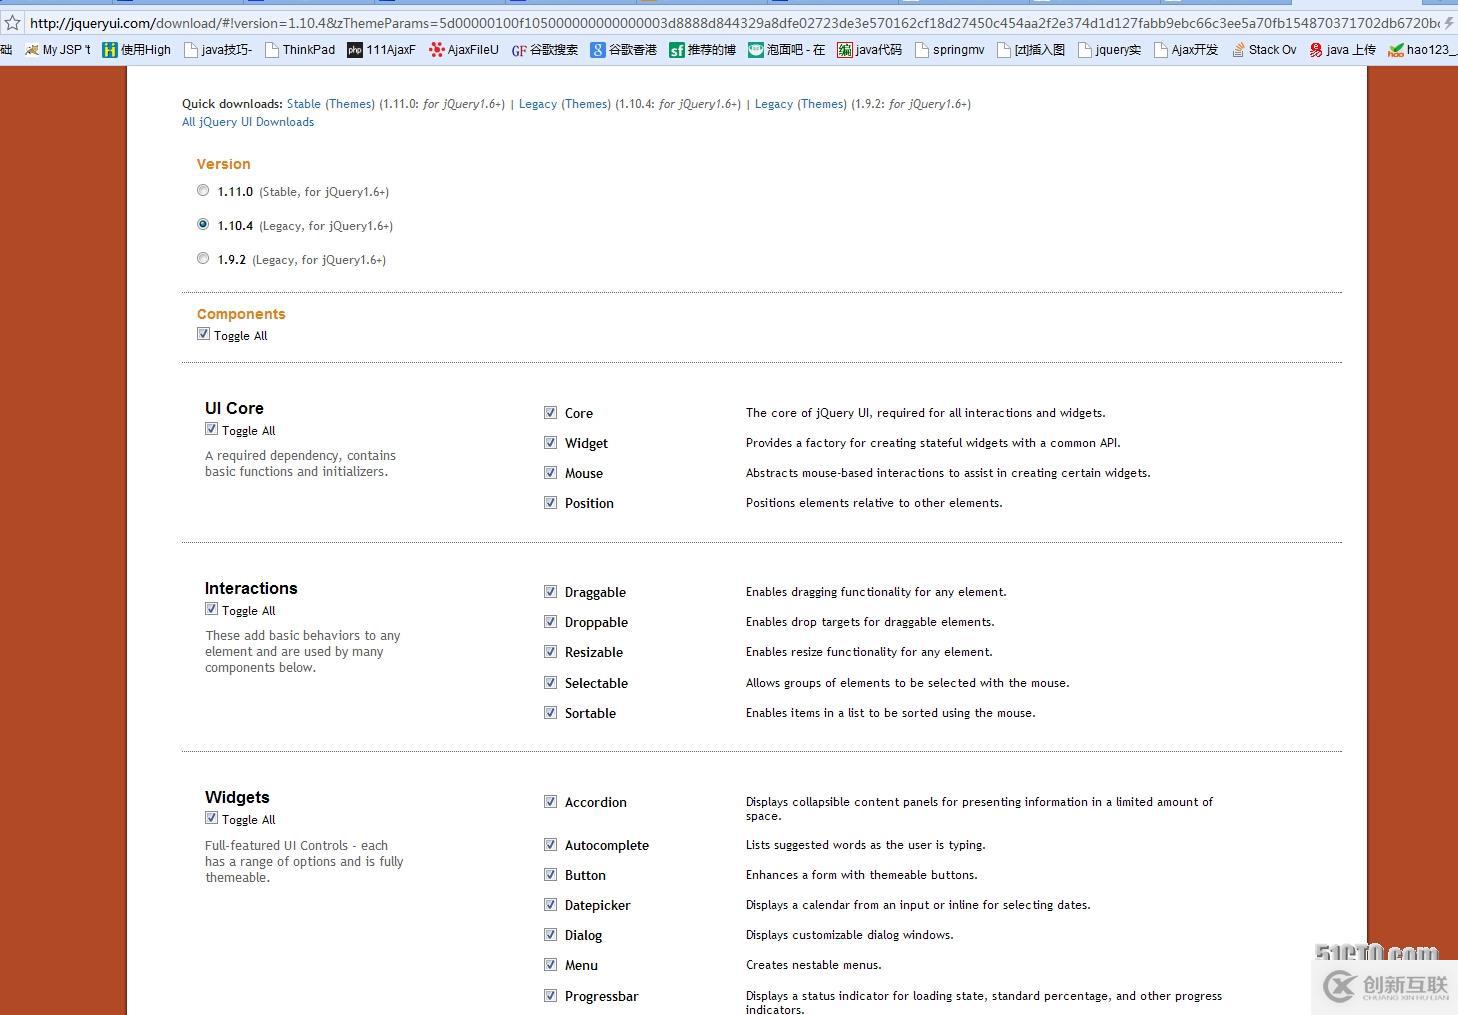1458x1015 pixels.
Task: Open the AjaxFileU bookmark
Action: click(463, 50)
